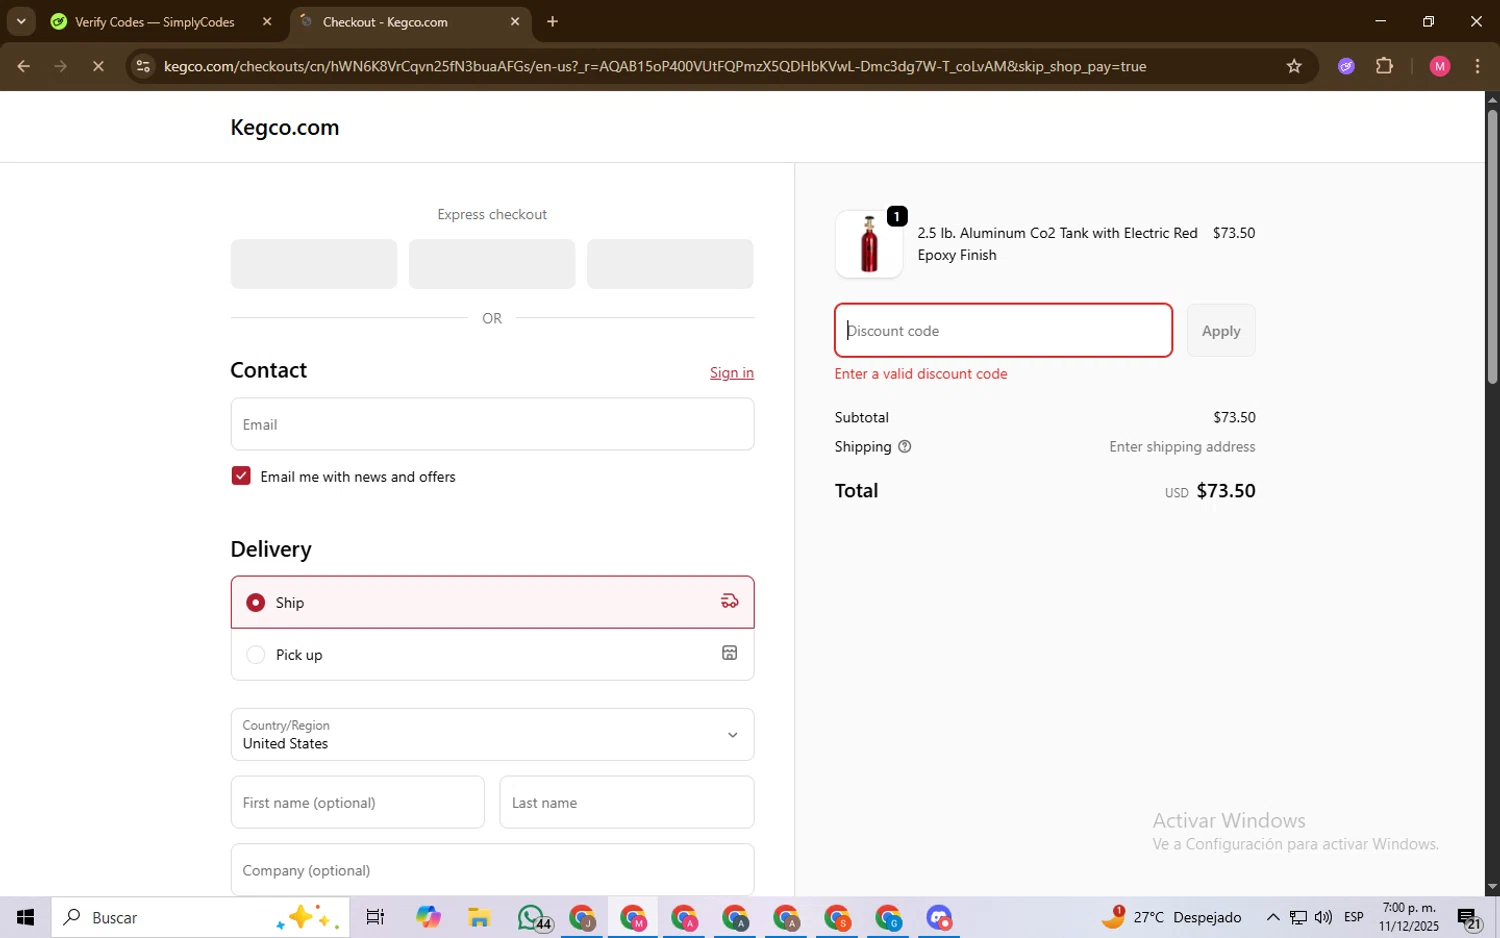Focus the Email input field
This screenshot has height=938, width=1500.
[x=492, y=424]
